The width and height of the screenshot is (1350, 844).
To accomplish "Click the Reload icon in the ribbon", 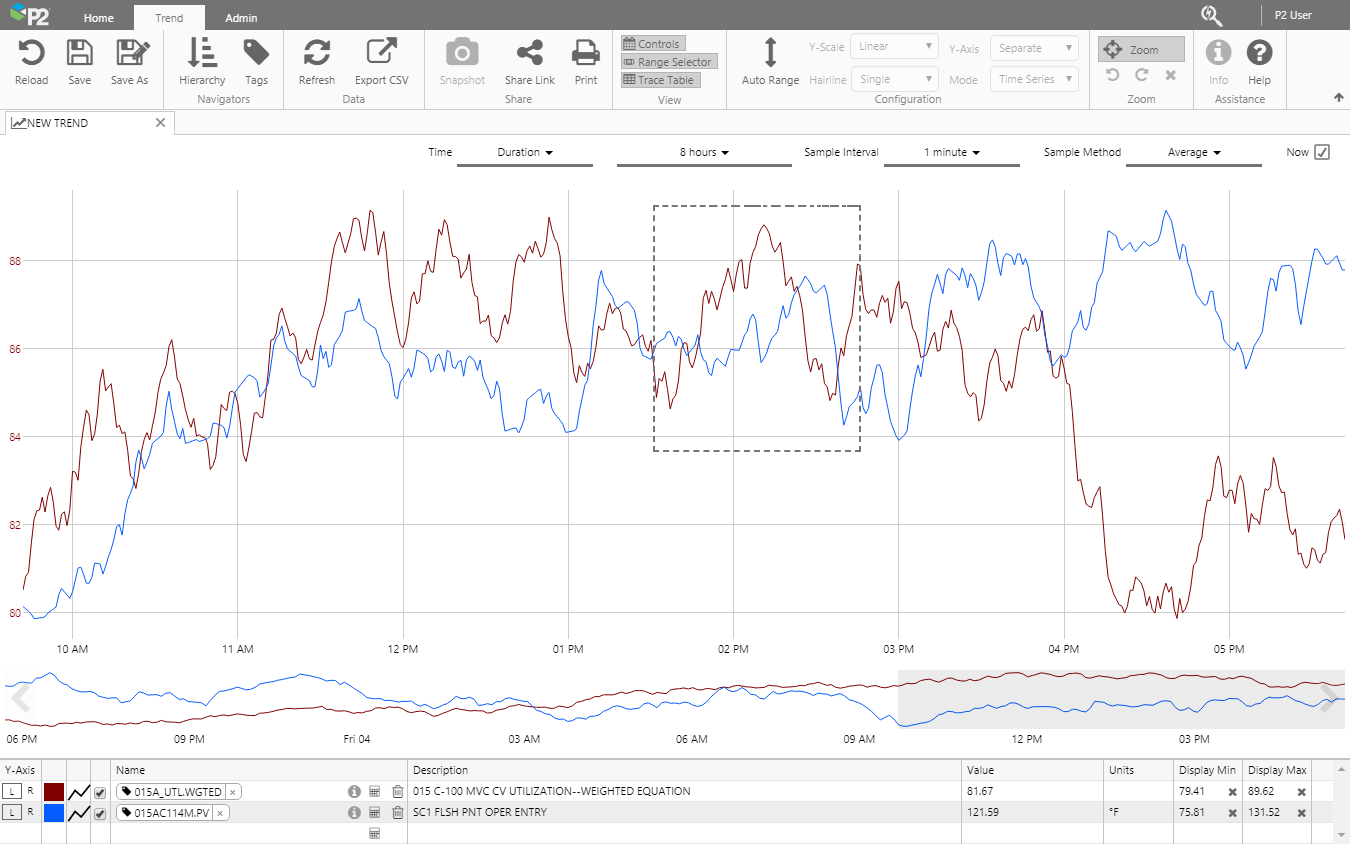I will [x=31, y=53].
